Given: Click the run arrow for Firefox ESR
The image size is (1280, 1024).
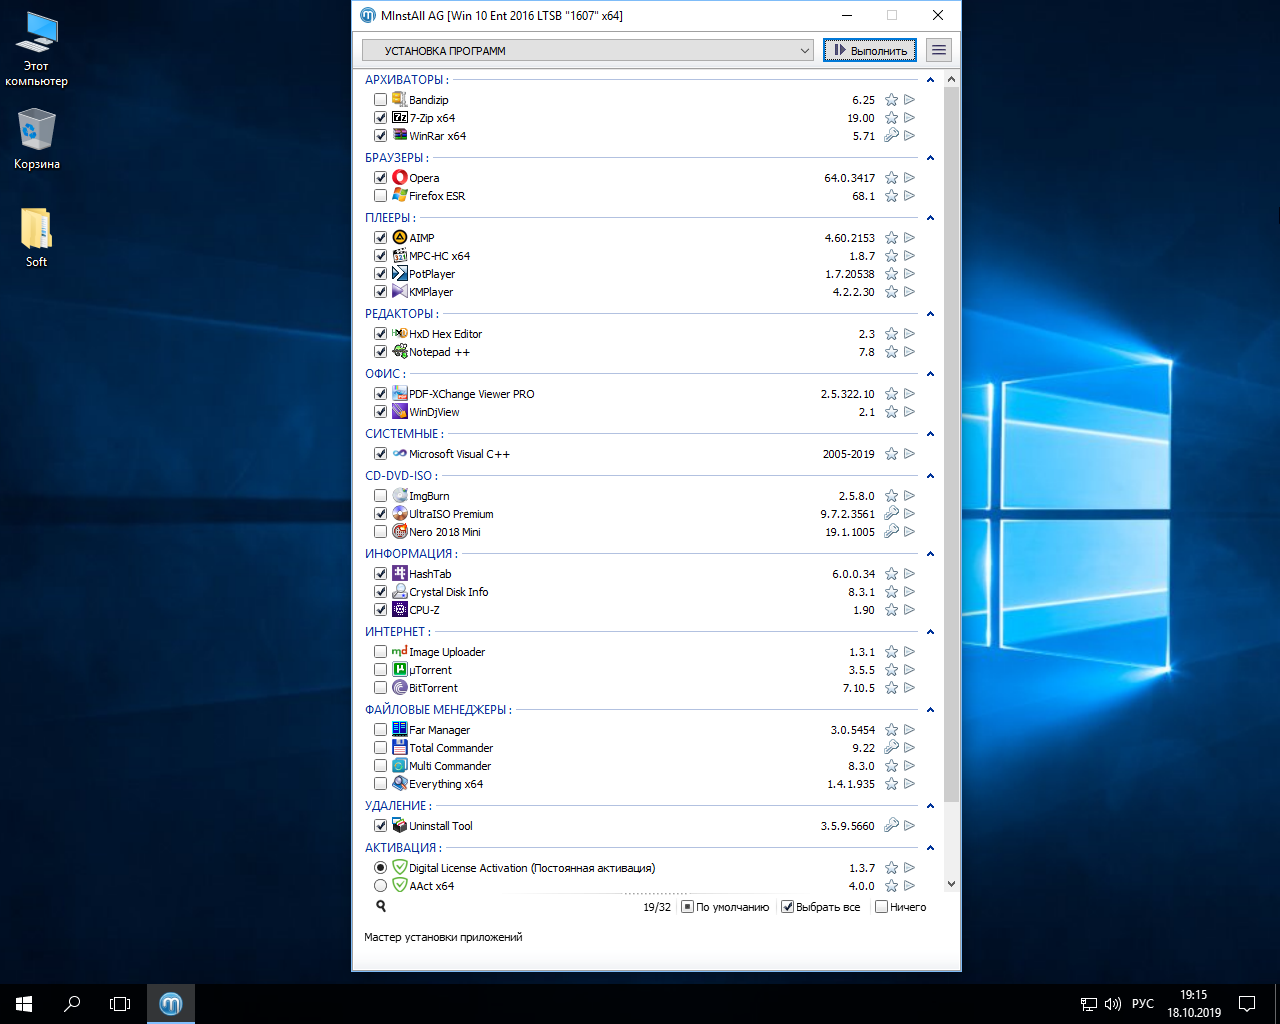Looking at the screenshot, I should pos(909,196).
